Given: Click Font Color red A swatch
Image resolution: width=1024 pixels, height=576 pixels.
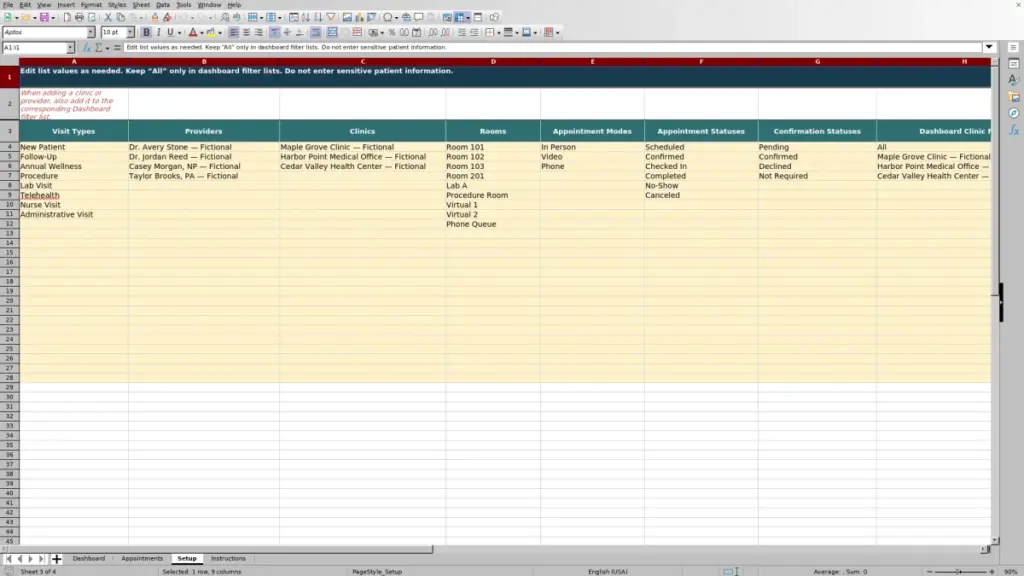Looking at the screenshot, I should coord(193,33).
